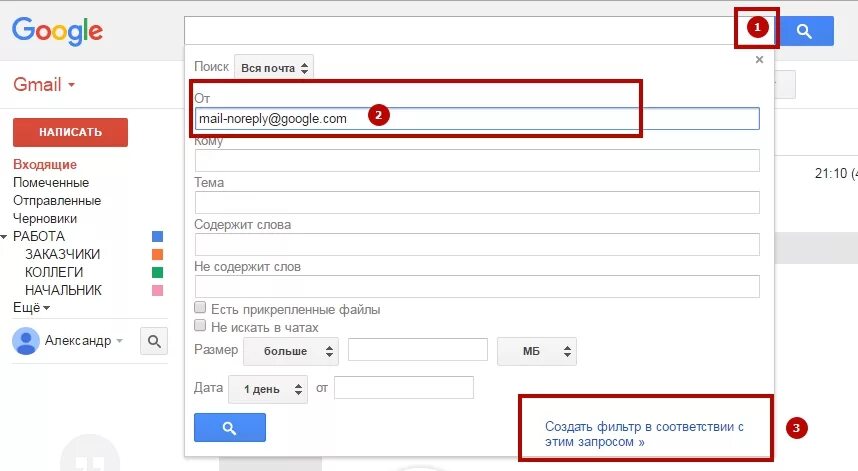
Task: Click the Тема subject input field
Action: click(x=477, y=202)
